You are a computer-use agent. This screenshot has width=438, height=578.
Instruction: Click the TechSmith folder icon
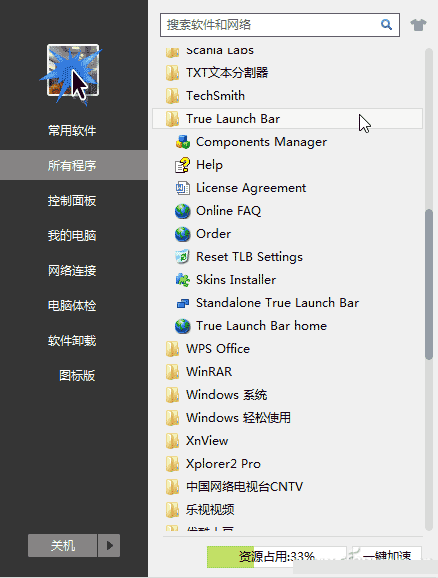tap(172, 96)
